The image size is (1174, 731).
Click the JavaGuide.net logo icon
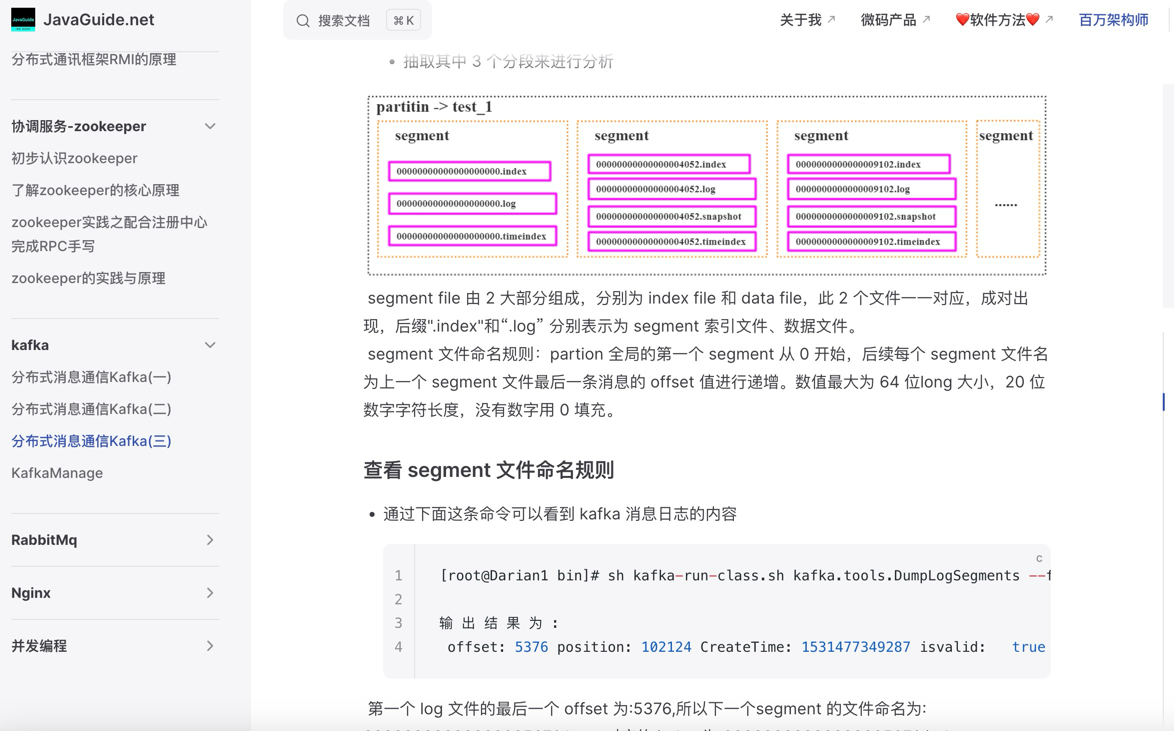click(23, 19)
